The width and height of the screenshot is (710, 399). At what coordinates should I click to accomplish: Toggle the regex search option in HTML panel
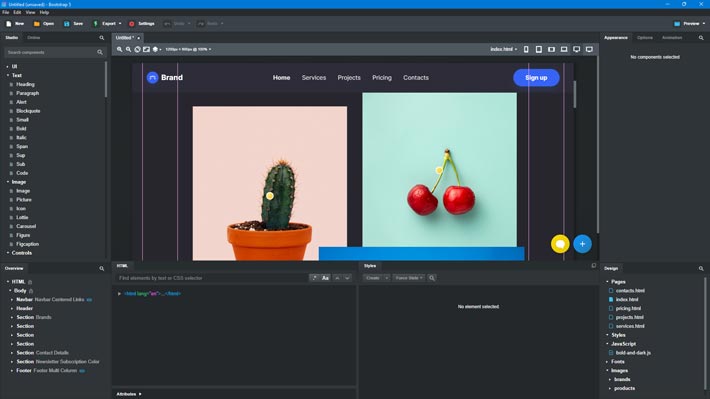click(x=315, y=278)
